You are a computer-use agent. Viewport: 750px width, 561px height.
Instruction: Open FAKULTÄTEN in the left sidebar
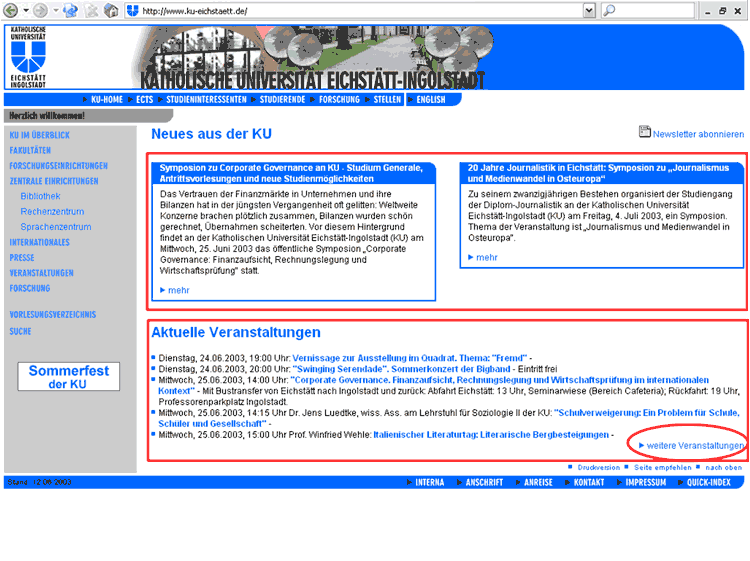coord(30,150)
